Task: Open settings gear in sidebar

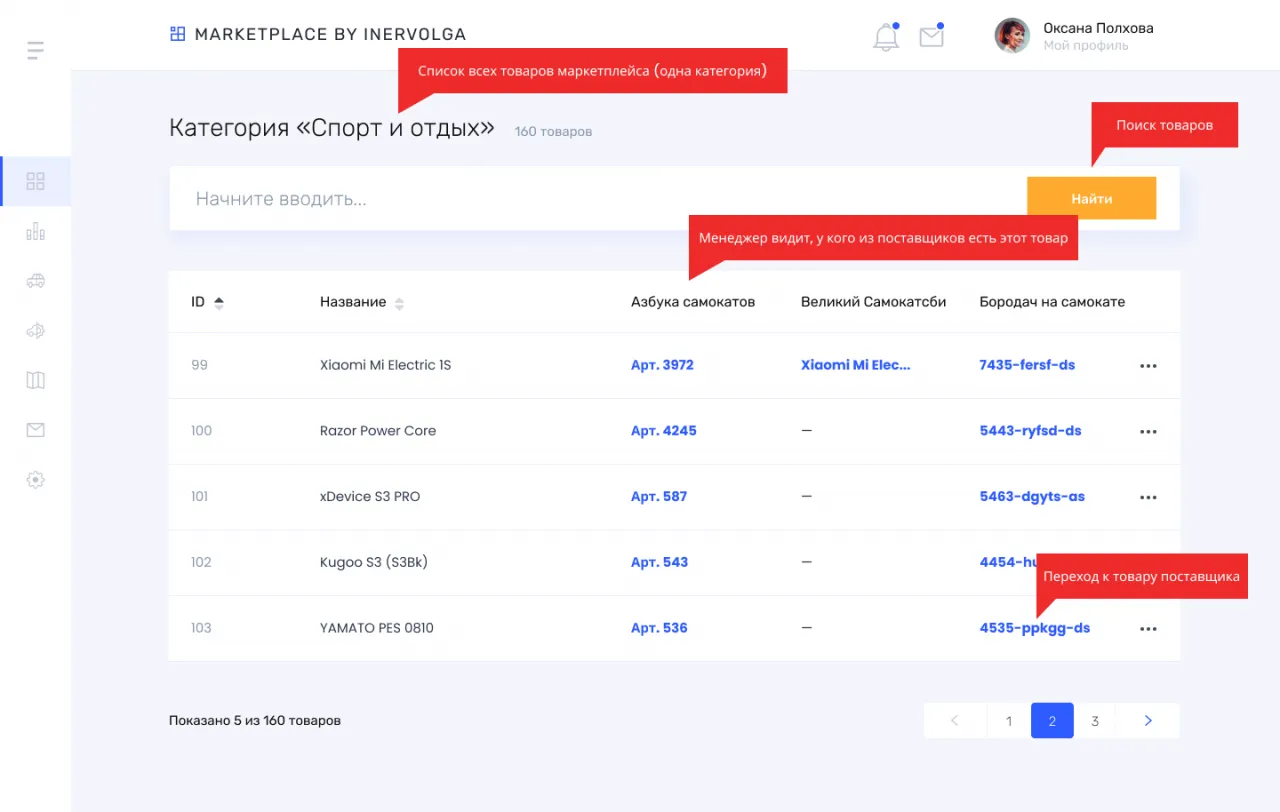Action: pos(35,480)
